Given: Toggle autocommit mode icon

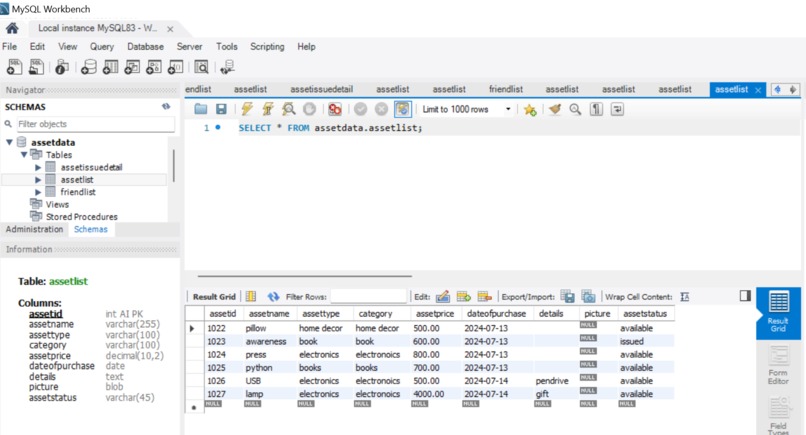Looking at the screenshot, I should 402,109.
